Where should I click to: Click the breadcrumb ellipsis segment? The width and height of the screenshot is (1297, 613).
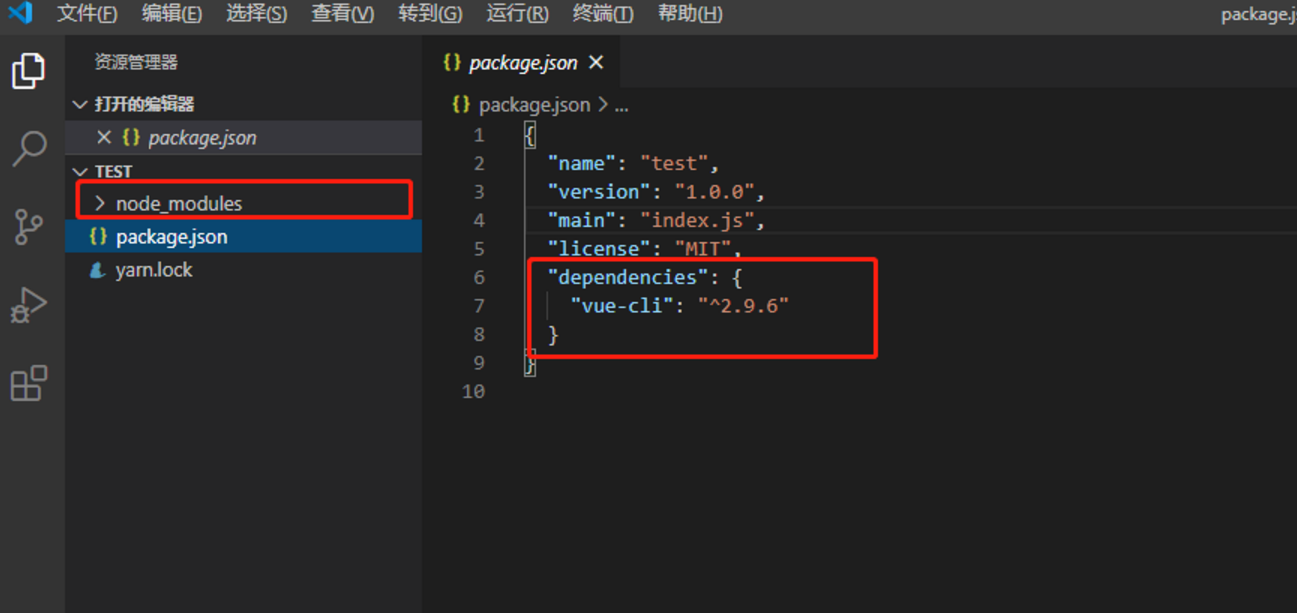pyautogui.click(x=621, y=104)
